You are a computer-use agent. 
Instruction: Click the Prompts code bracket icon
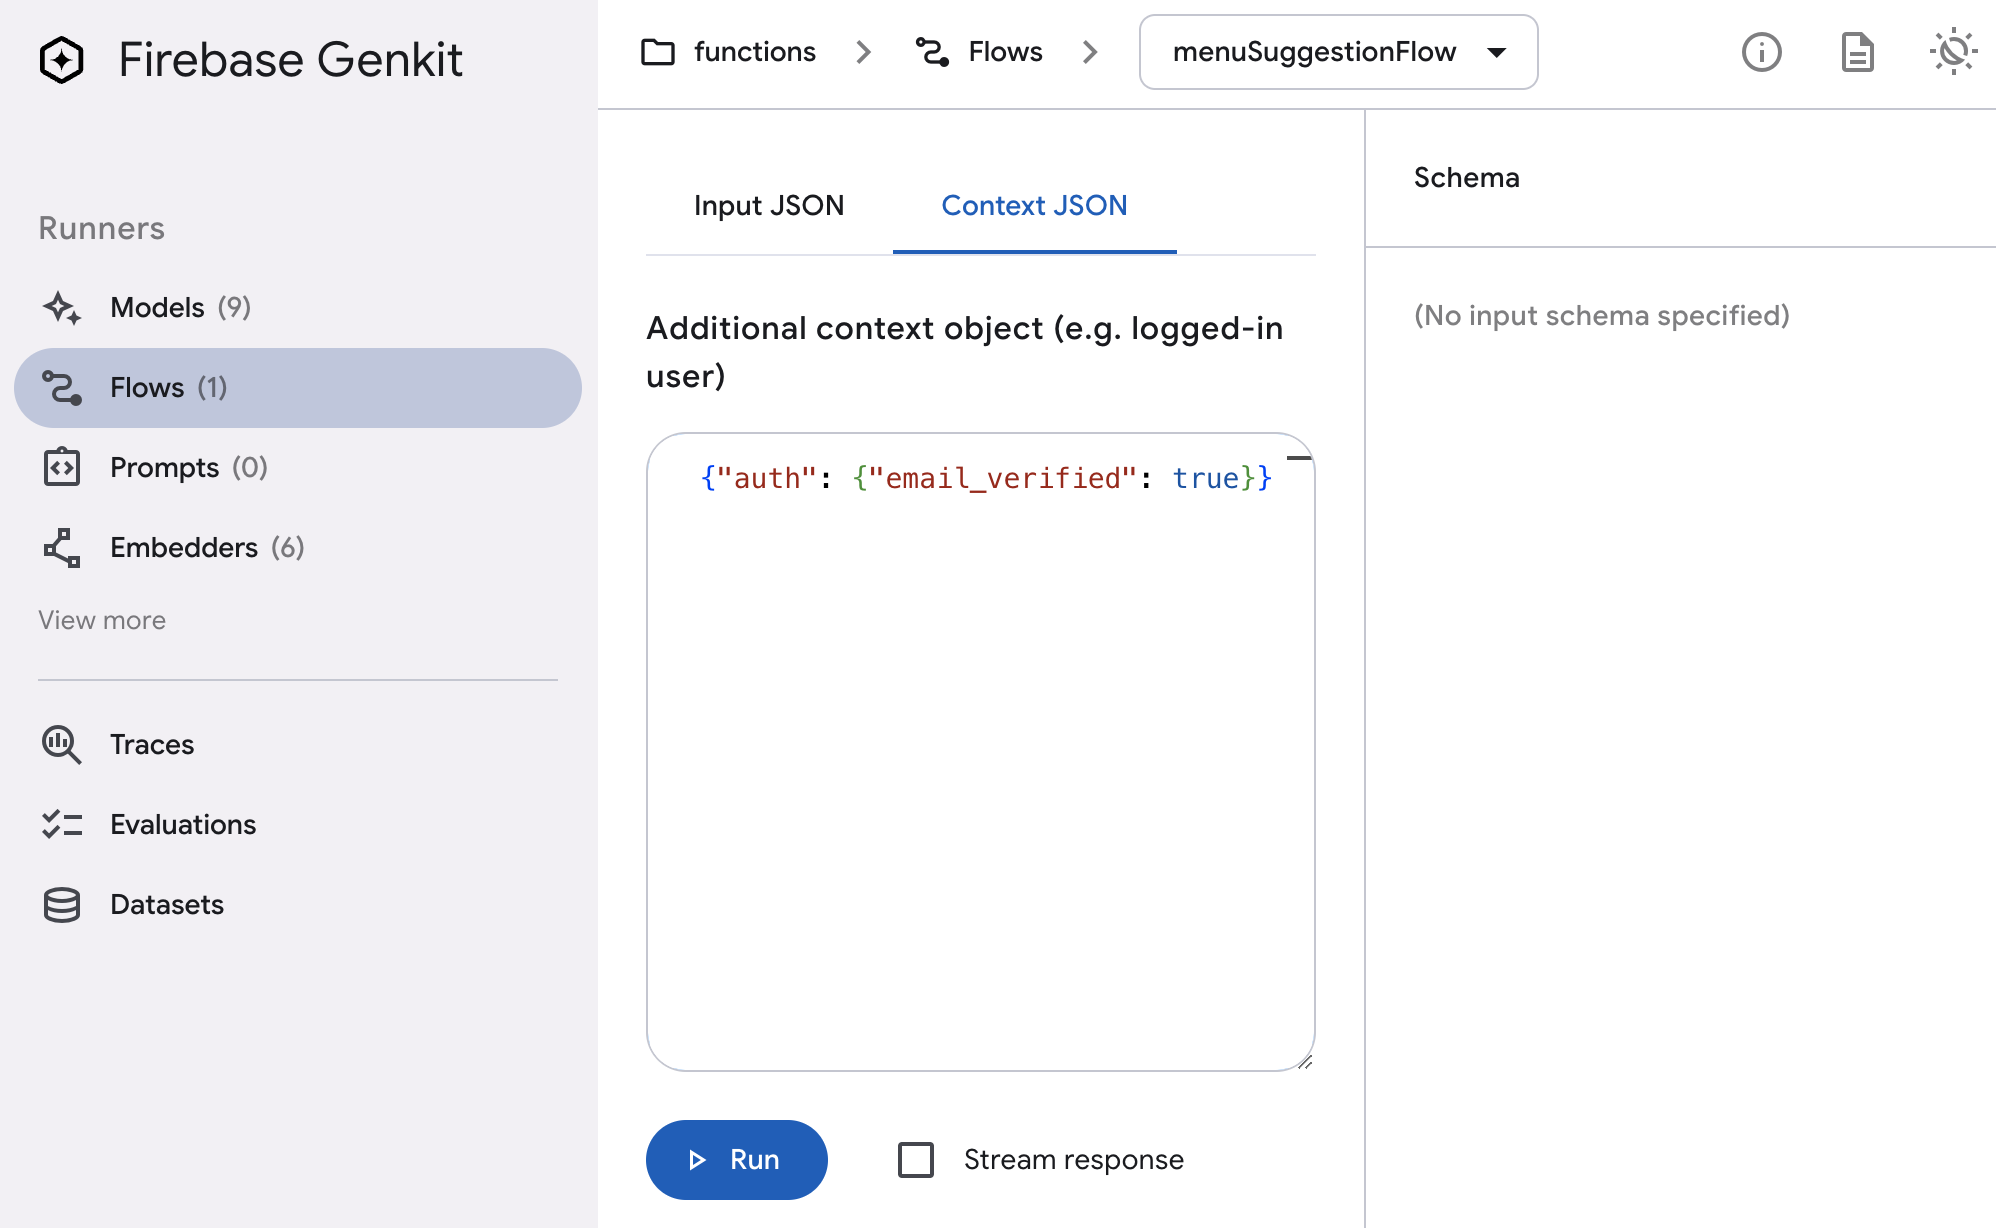click(x=62, y=468)
